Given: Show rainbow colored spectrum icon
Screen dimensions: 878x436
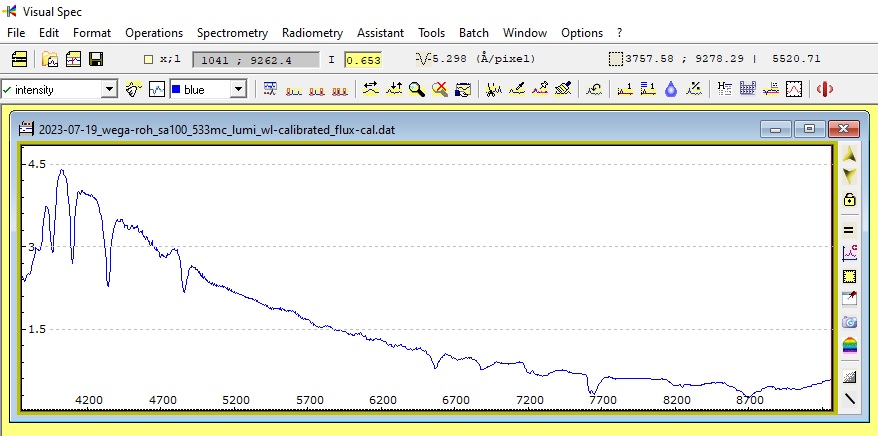Looking at the screenshot, I should [x=849, y=345].
